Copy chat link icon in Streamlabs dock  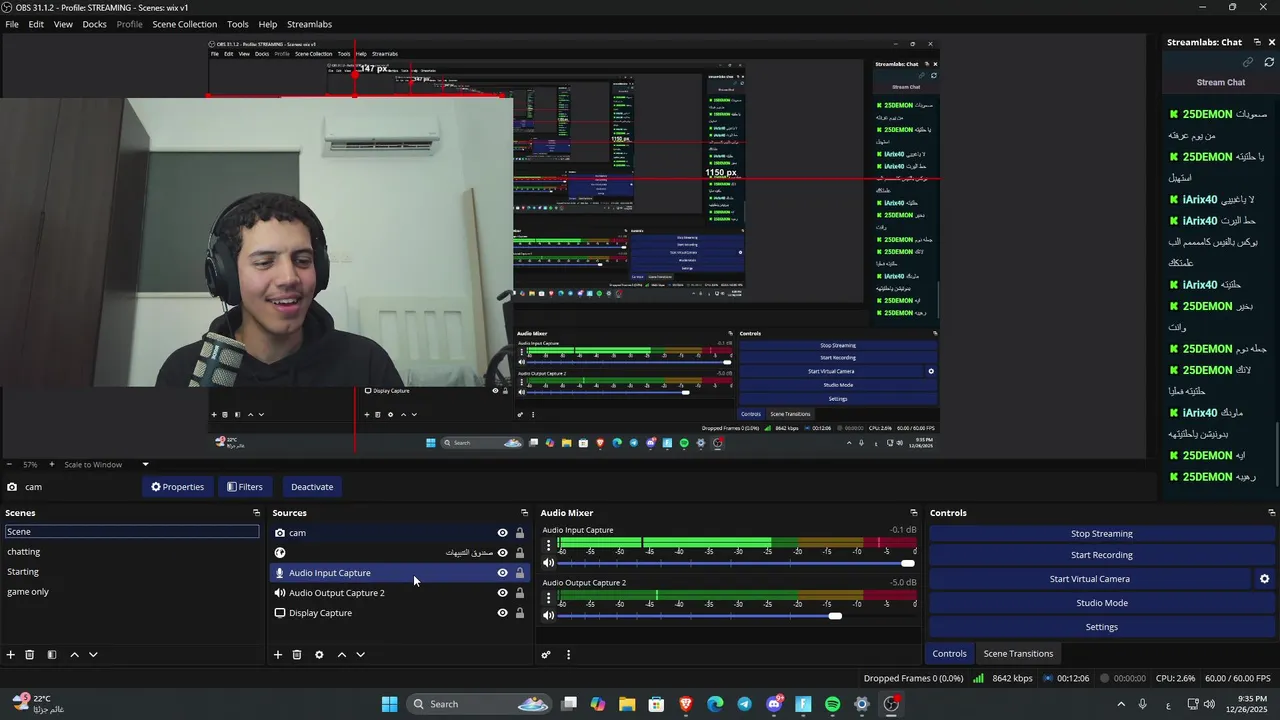coord(1248,62)
